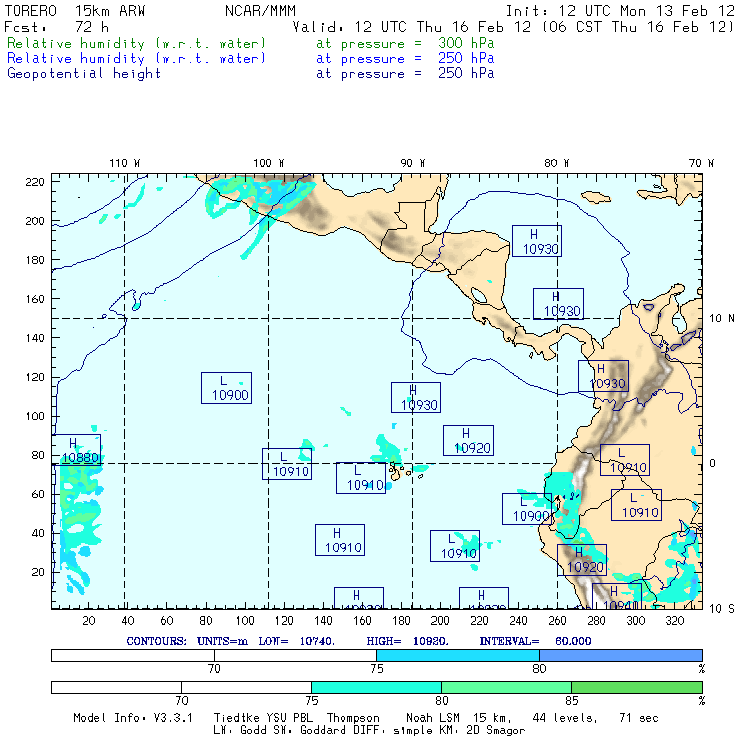Click the 'YSU PBL' scheme text
Screen dimensions: 740x740
click(x=289, y=718)
